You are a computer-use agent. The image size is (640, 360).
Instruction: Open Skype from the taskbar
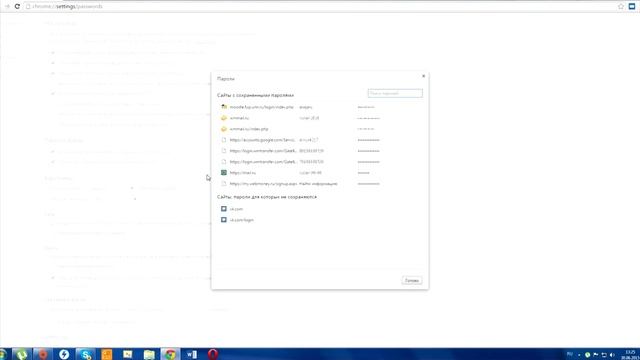[85, 354]
